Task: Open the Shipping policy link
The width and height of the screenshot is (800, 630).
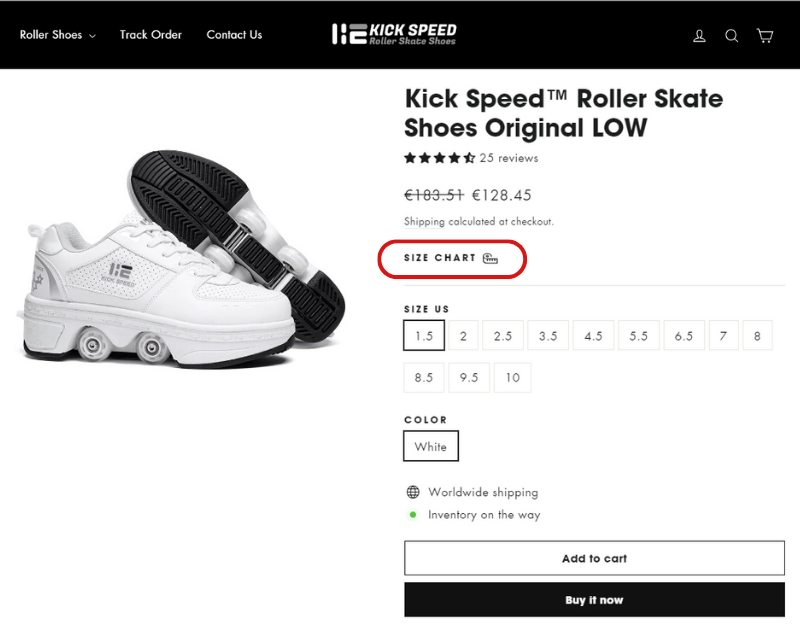Action: (424, 222)
